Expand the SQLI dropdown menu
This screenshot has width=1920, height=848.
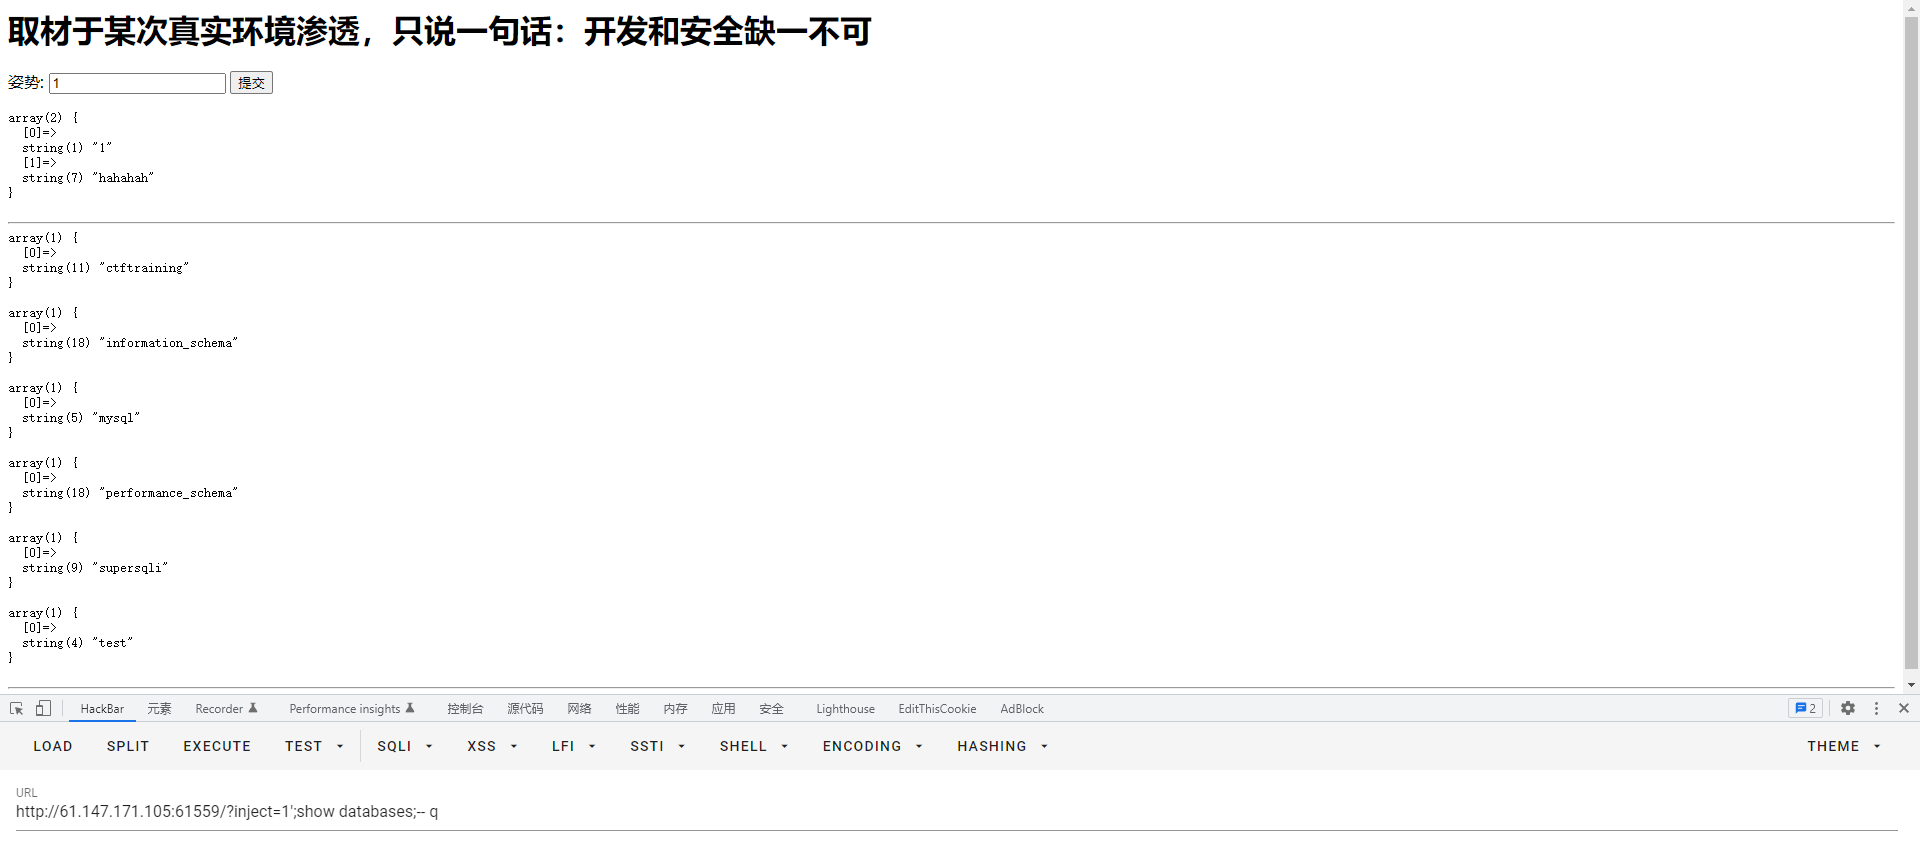pyautogui.click(x=404, y=746)
